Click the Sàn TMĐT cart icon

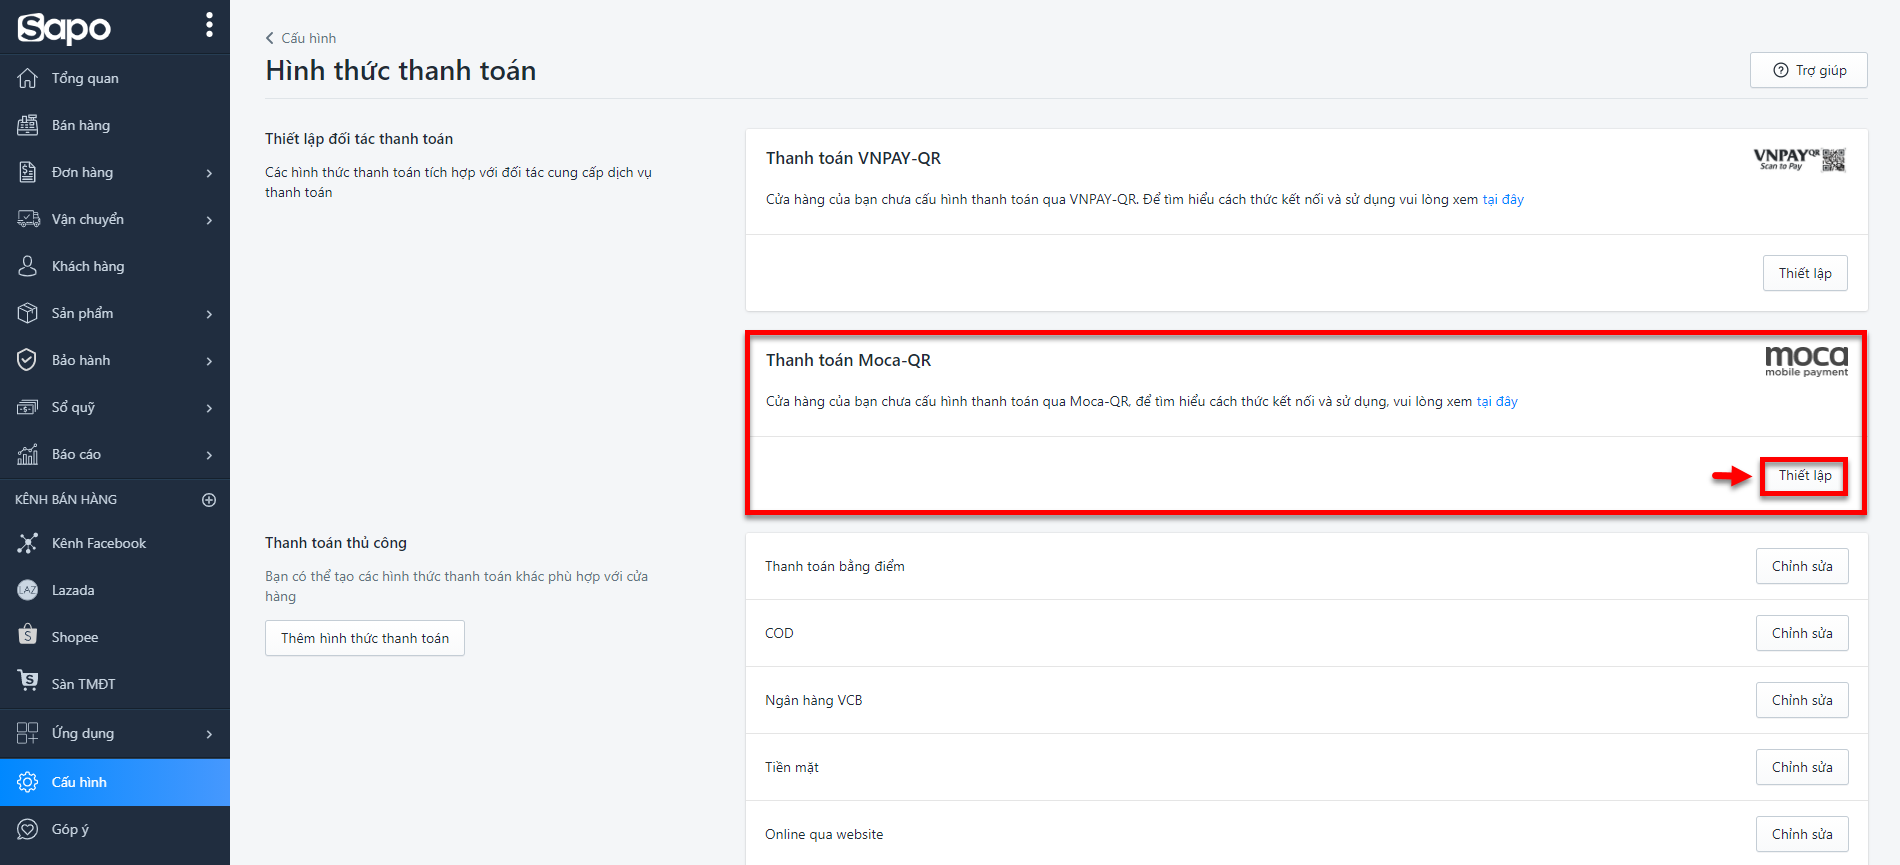click(x=28, y=682)
